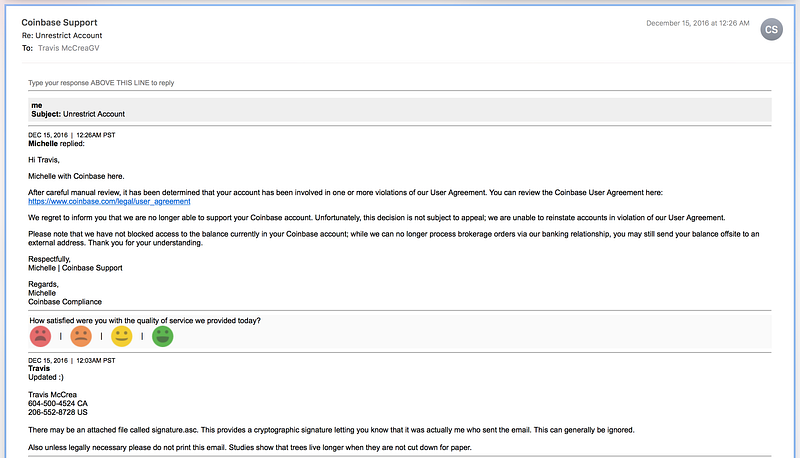This screenshot has width=800, height=458.
Task: Click 'Michelle | Coinbase Support' signature
Action: [x=75, y=268]
